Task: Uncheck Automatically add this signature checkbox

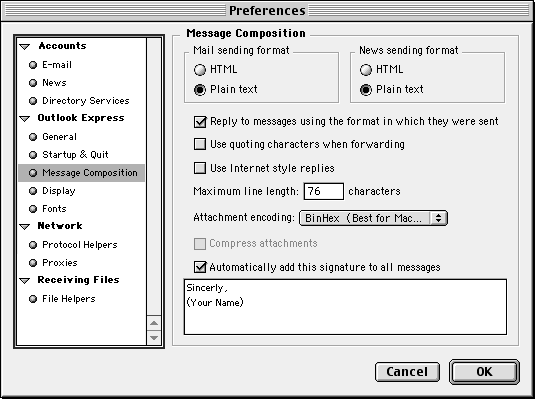Action: point(200,267)
